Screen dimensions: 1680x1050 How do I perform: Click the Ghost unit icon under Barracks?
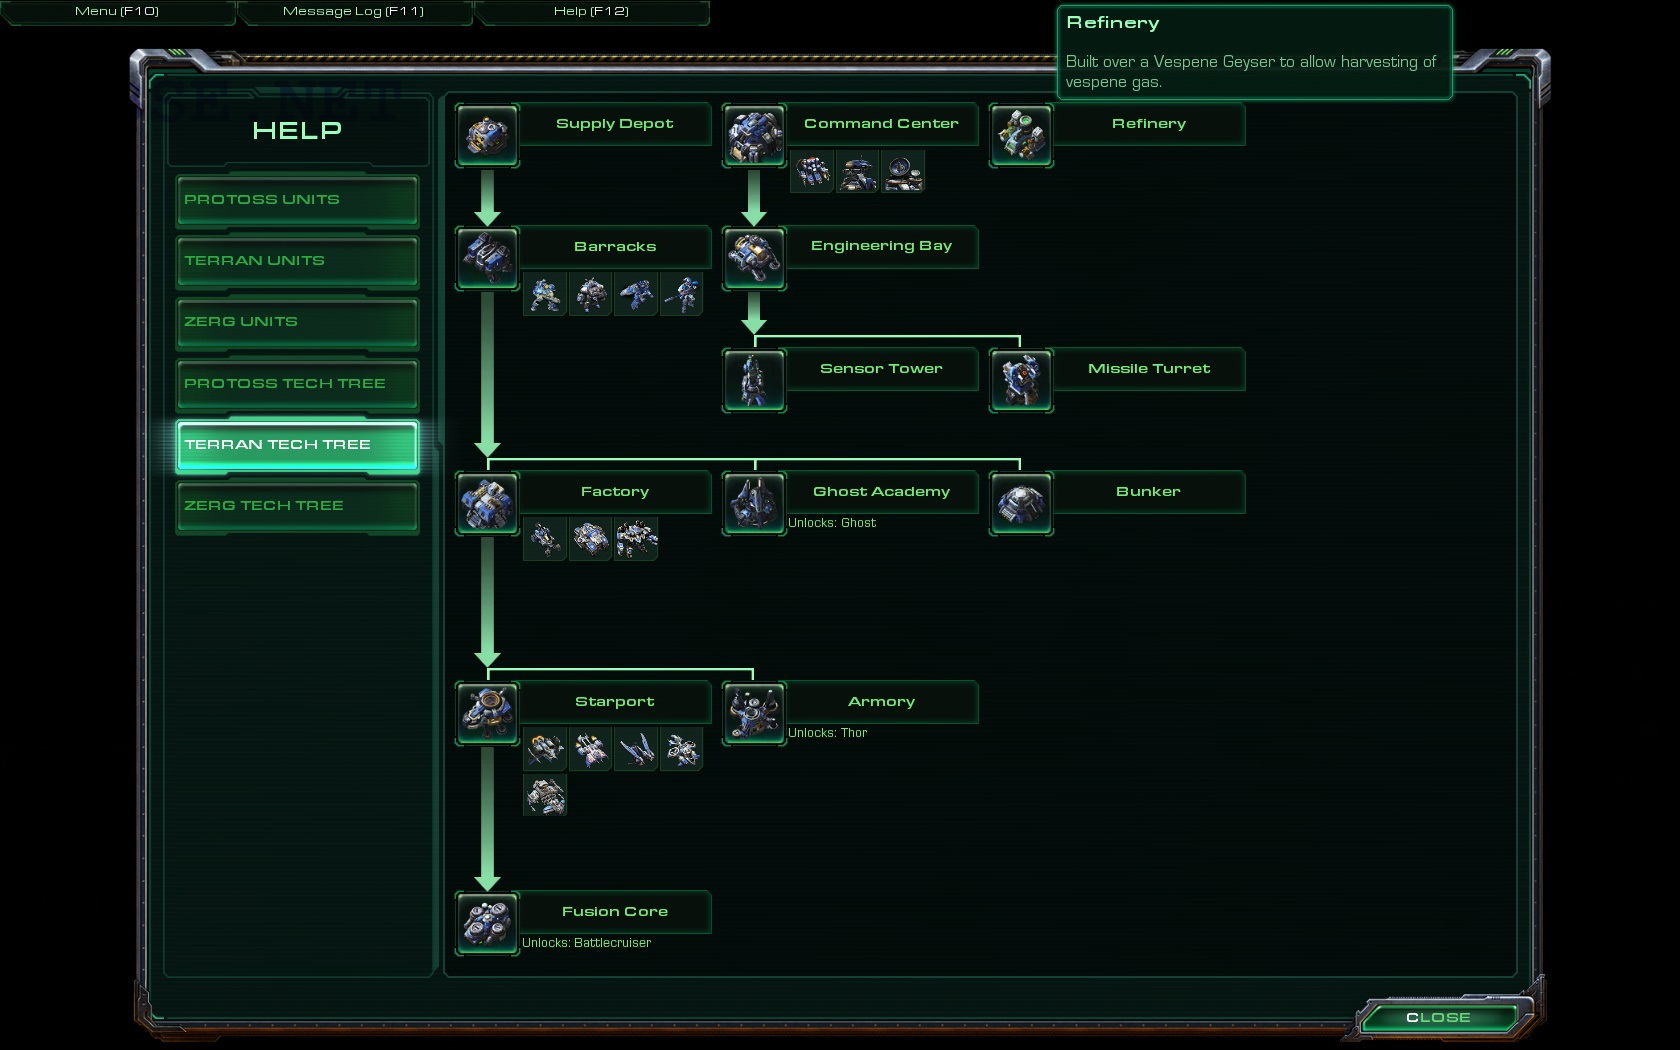(x=682, y=295)
